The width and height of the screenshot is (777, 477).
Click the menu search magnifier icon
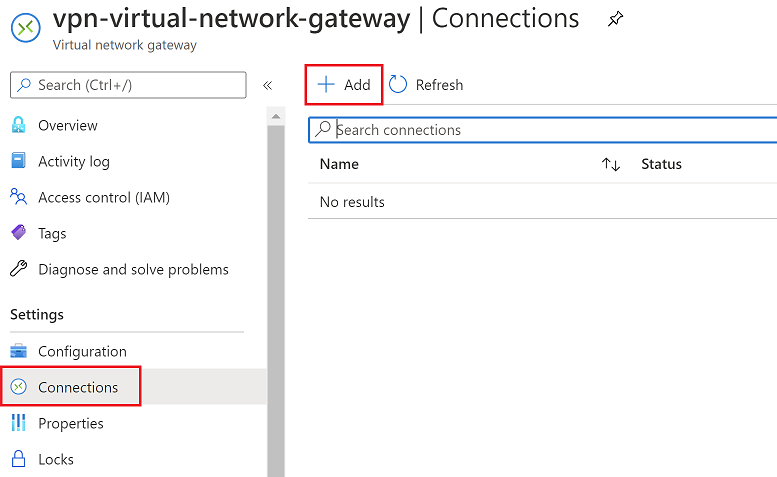pos(24,85)
